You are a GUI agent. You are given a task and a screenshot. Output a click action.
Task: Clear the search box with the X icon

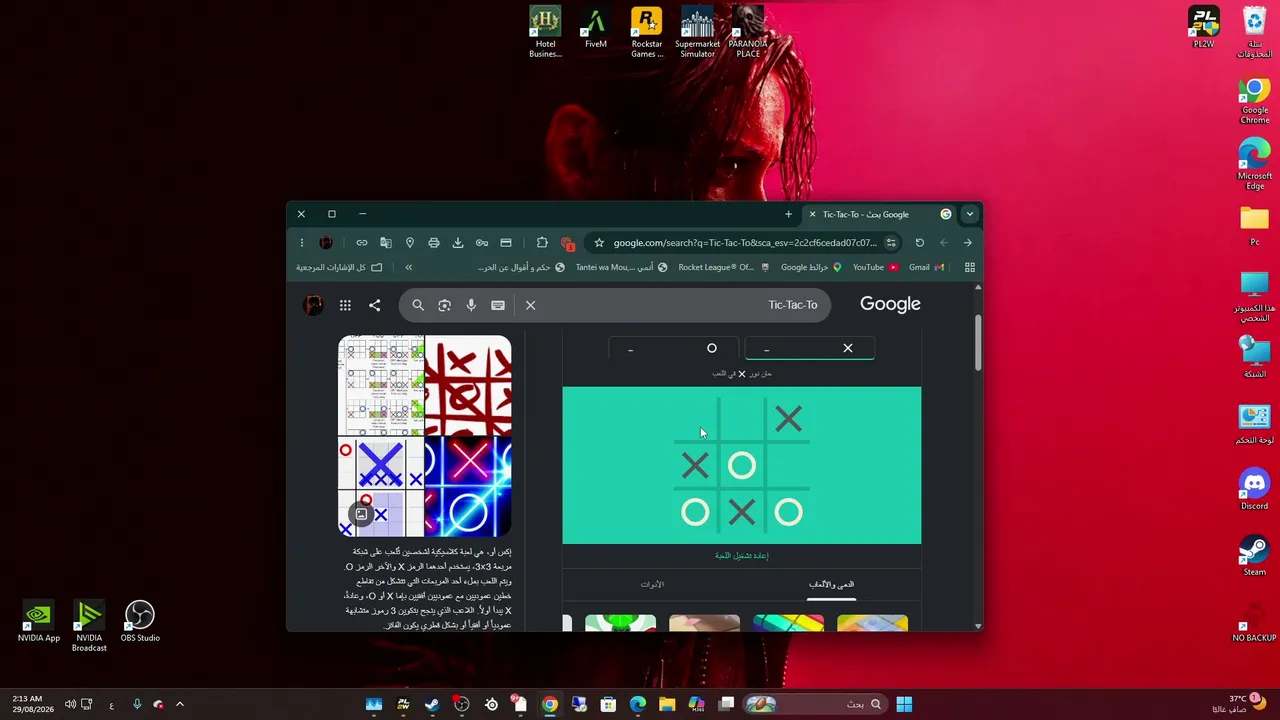click(530, 305)
